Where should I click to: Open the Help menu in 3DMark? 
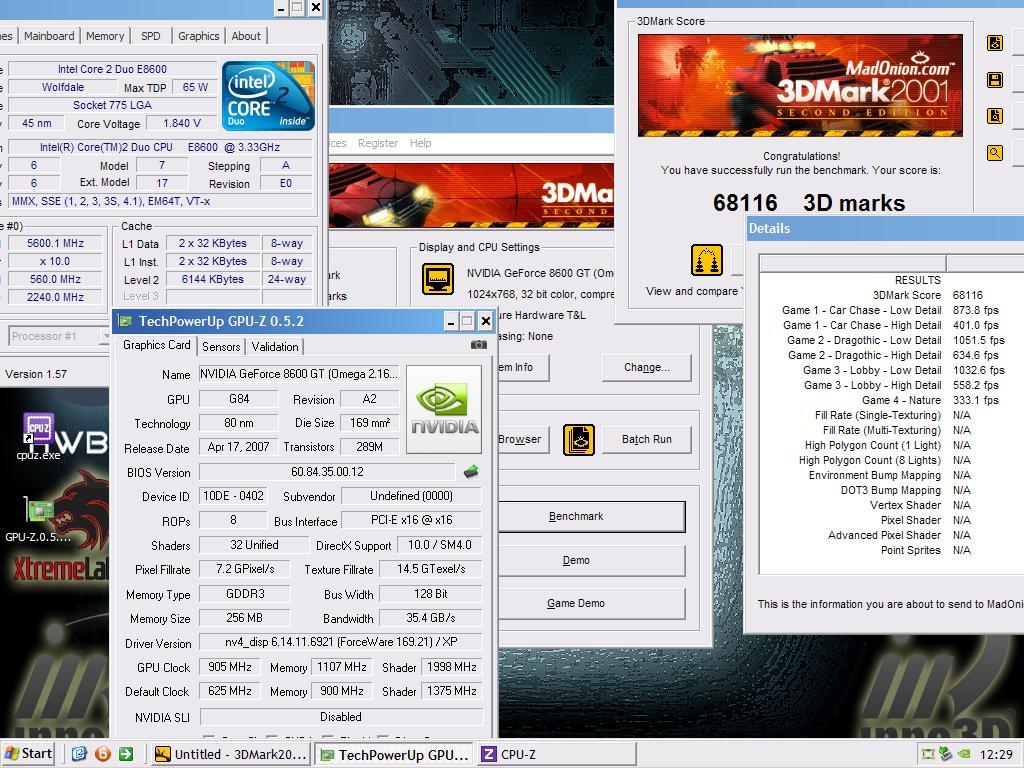click(x=421, y=143)
